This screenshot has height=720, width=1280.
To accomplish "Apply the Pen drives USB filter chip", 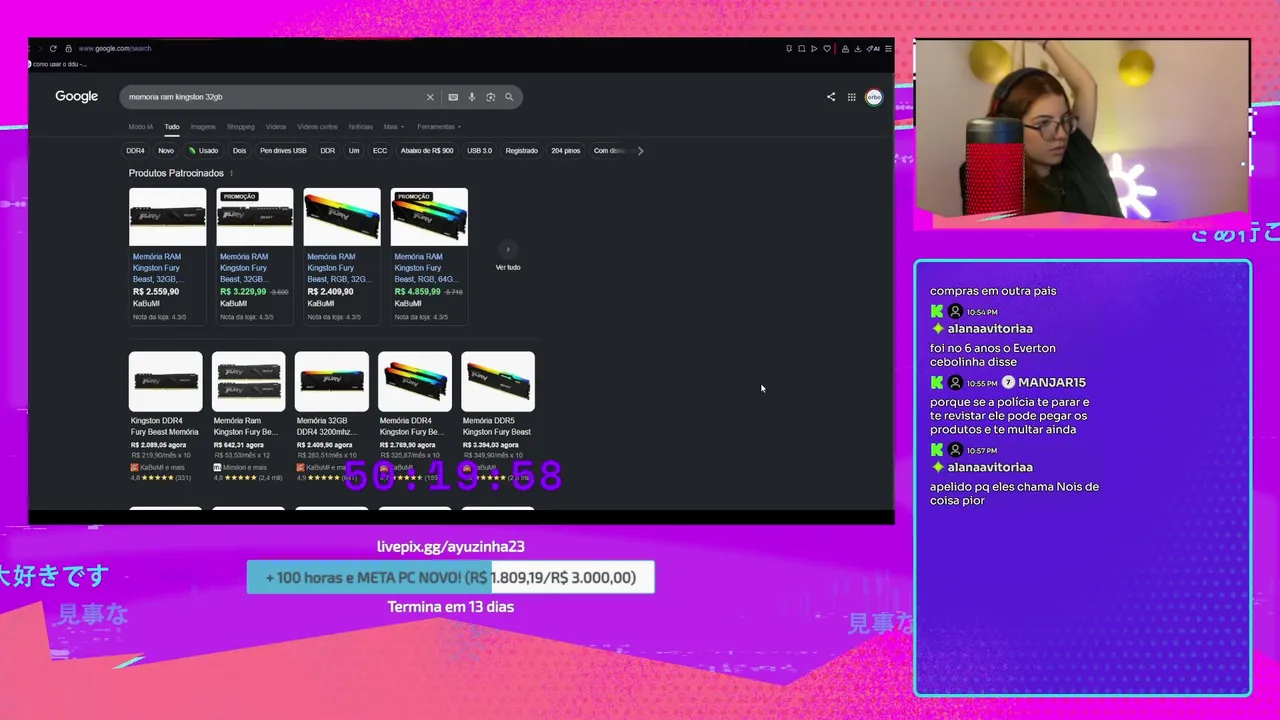I will [x=283, y=151].
